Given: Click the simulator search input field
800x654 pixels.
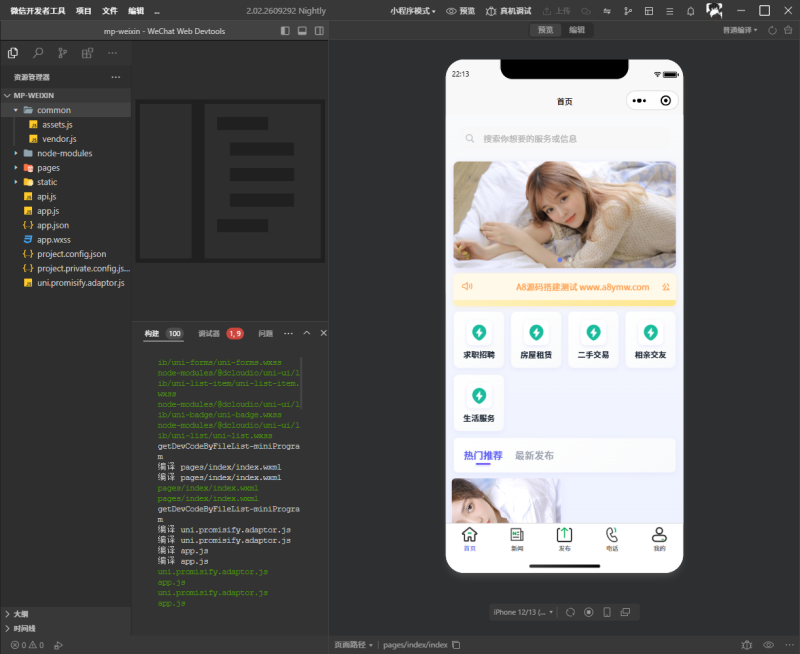Looking at the screenshot, I should [x=564, y=139].
